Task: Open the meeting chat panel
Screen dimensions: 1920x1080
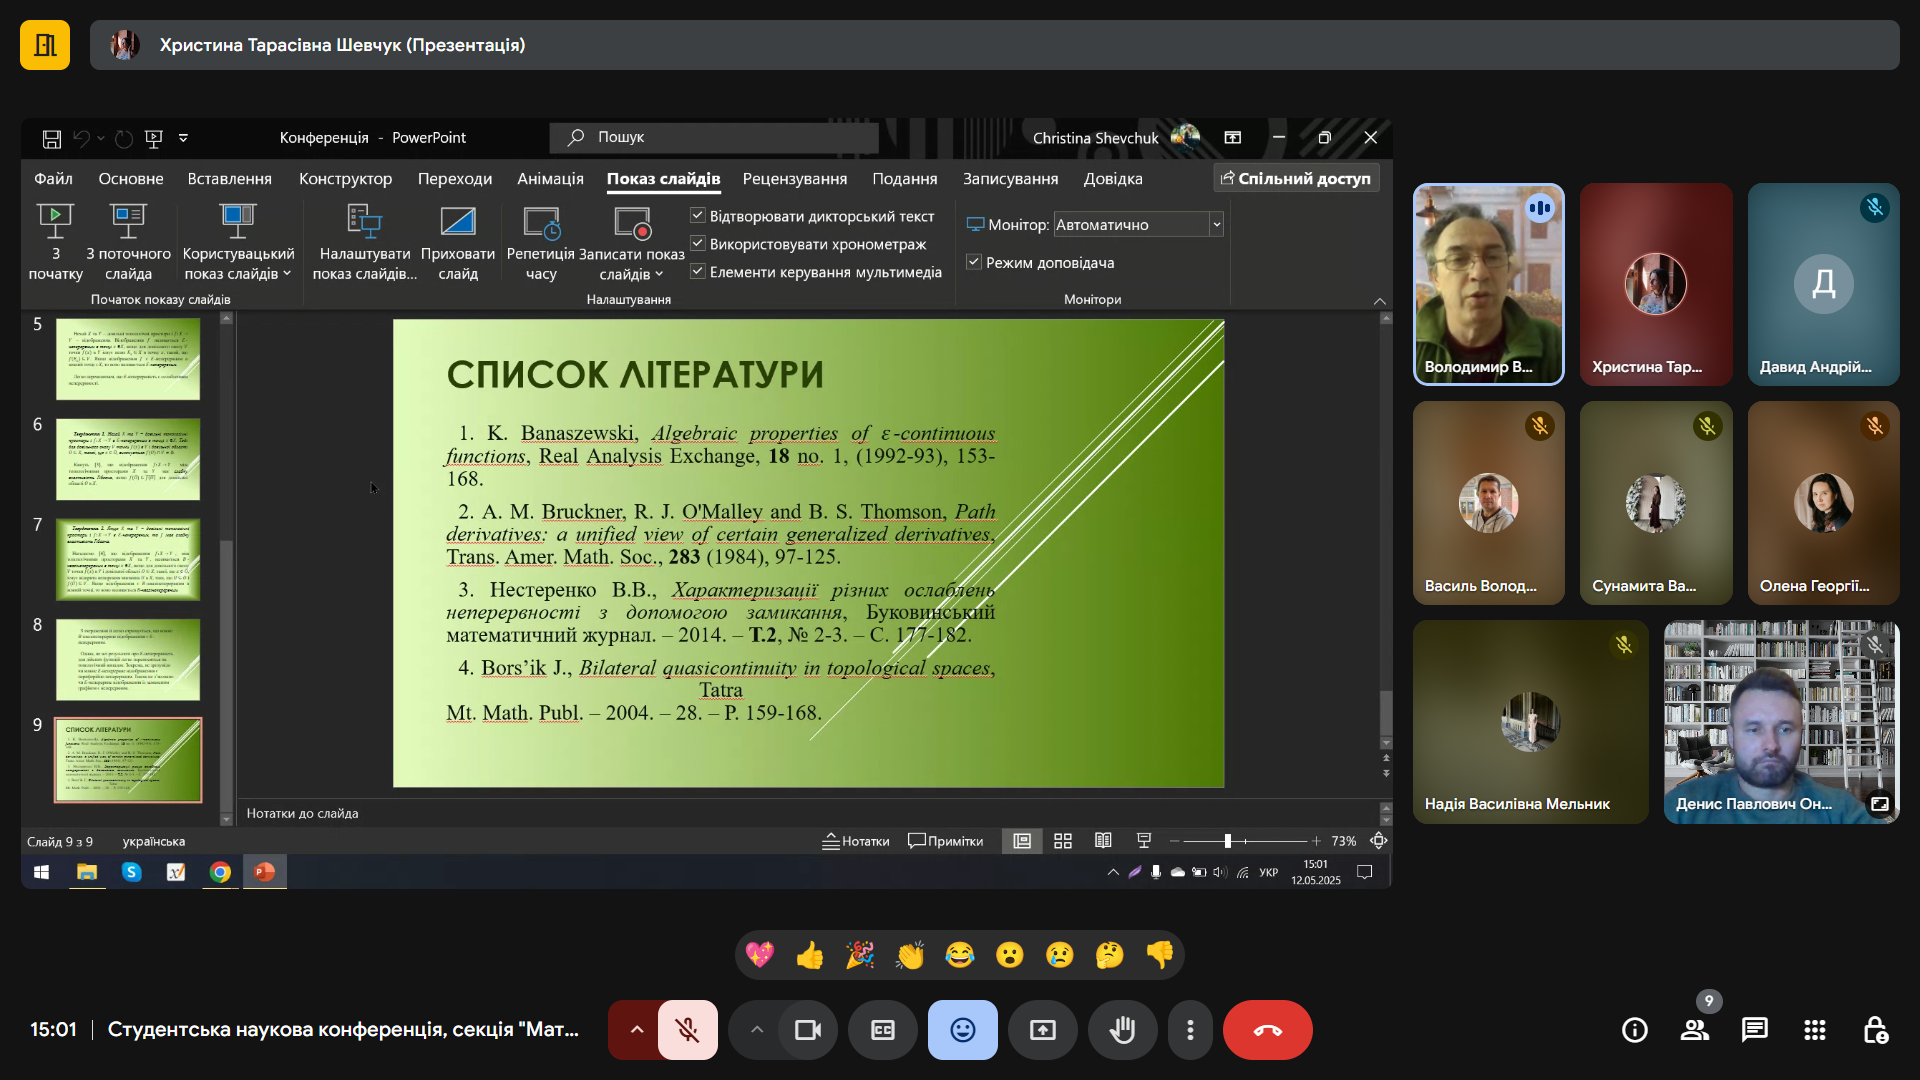Action: (x=1754, y=1030)
